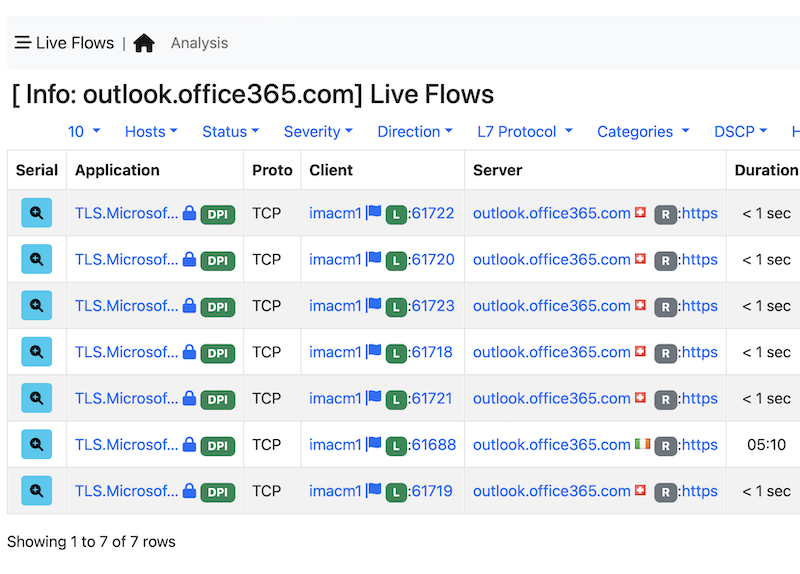Go to the home icon
Image resolution: width=800 pixels, height=574 pixels.
point(144,43)
